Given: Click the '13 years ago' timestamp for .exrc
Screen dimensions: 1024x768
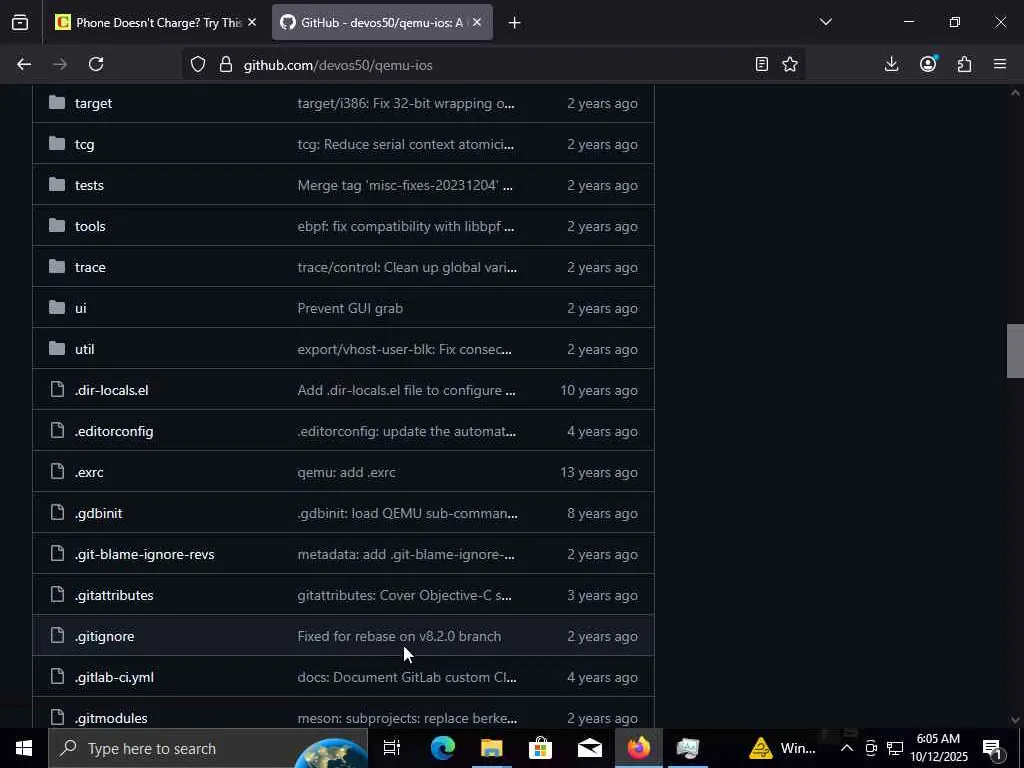Looking at the screenshot, I should (599, 472).
